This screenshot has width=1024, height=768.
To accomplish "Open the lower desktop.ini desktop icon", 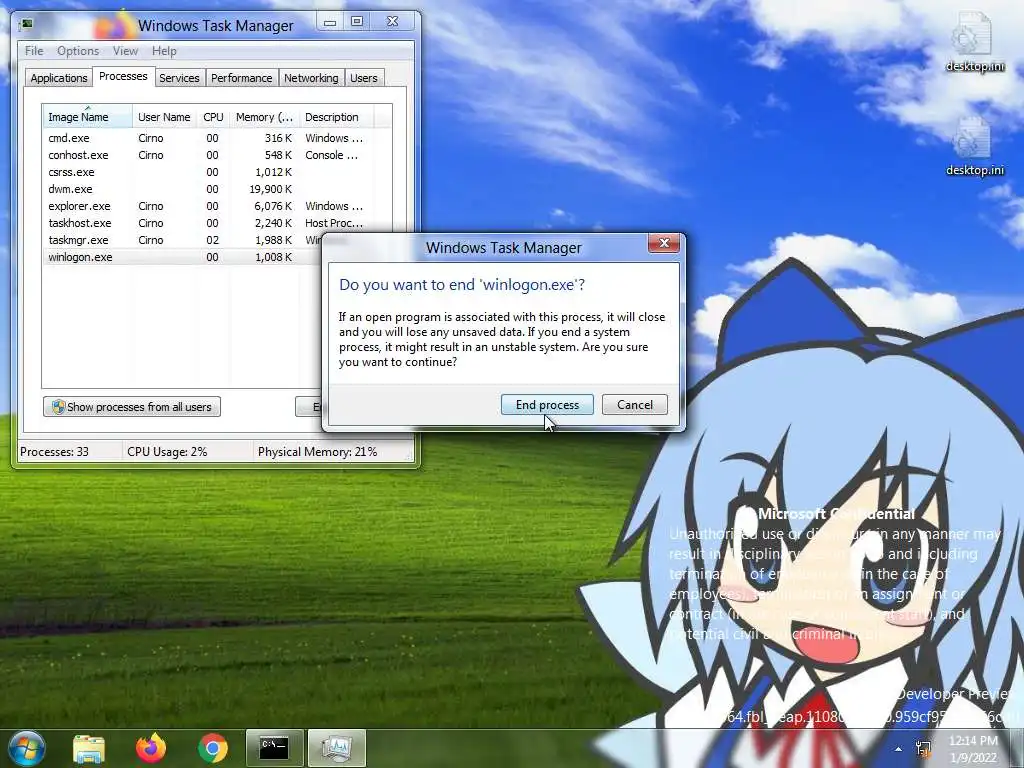I will pos(974,146).
